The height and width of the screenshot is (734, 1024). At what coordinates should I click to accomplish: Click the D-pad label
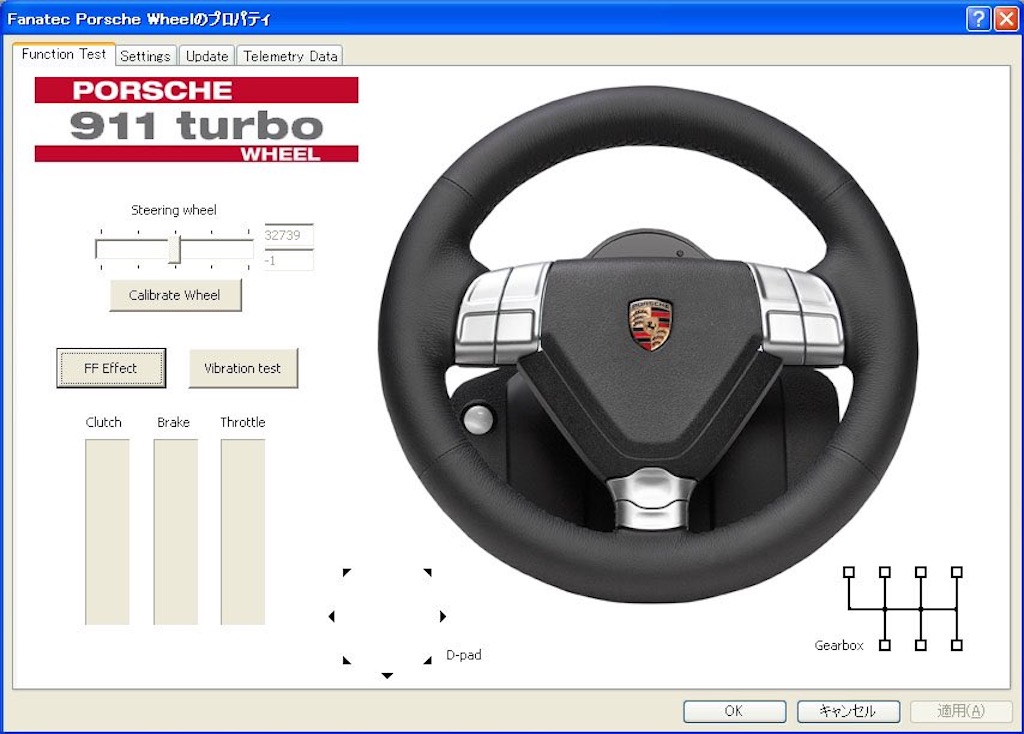[464, 655]
